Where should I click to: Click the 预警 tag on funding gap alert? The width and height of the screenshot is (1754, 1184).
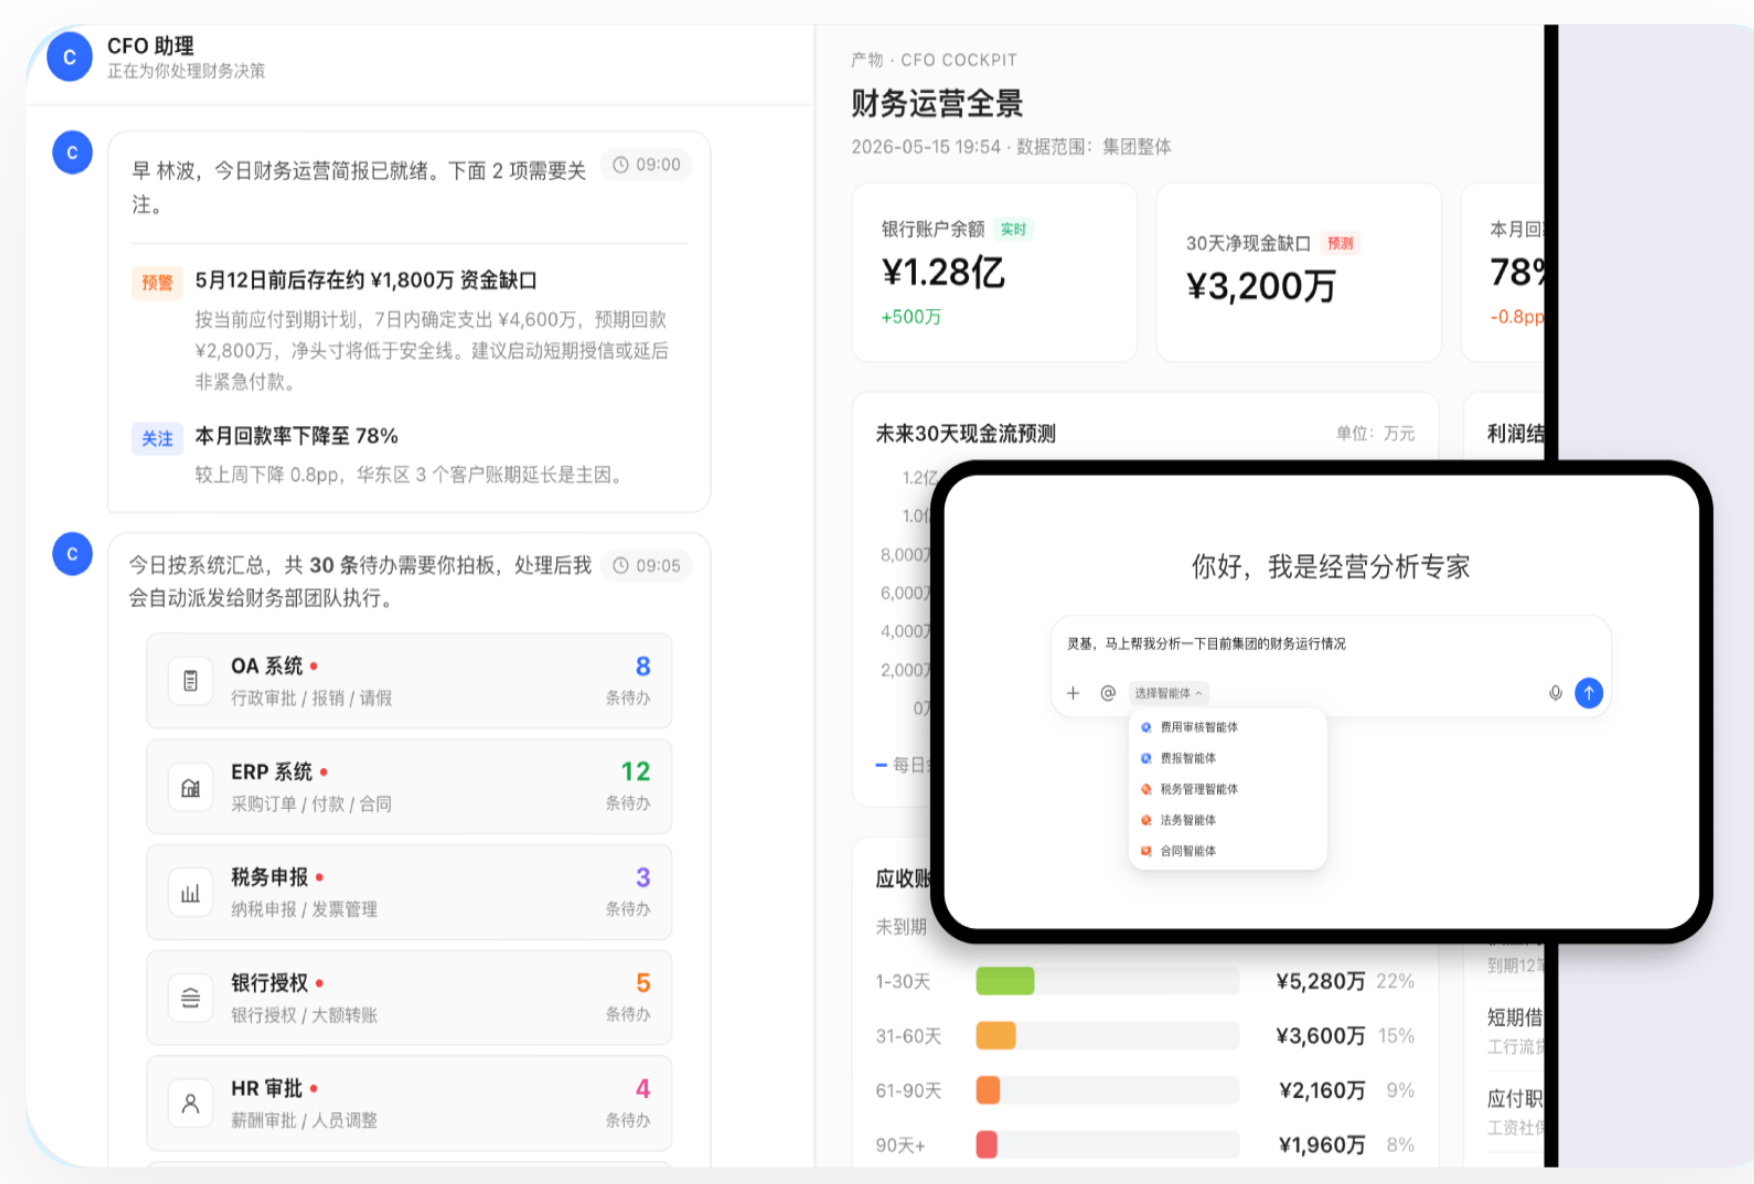click(157, 283)
